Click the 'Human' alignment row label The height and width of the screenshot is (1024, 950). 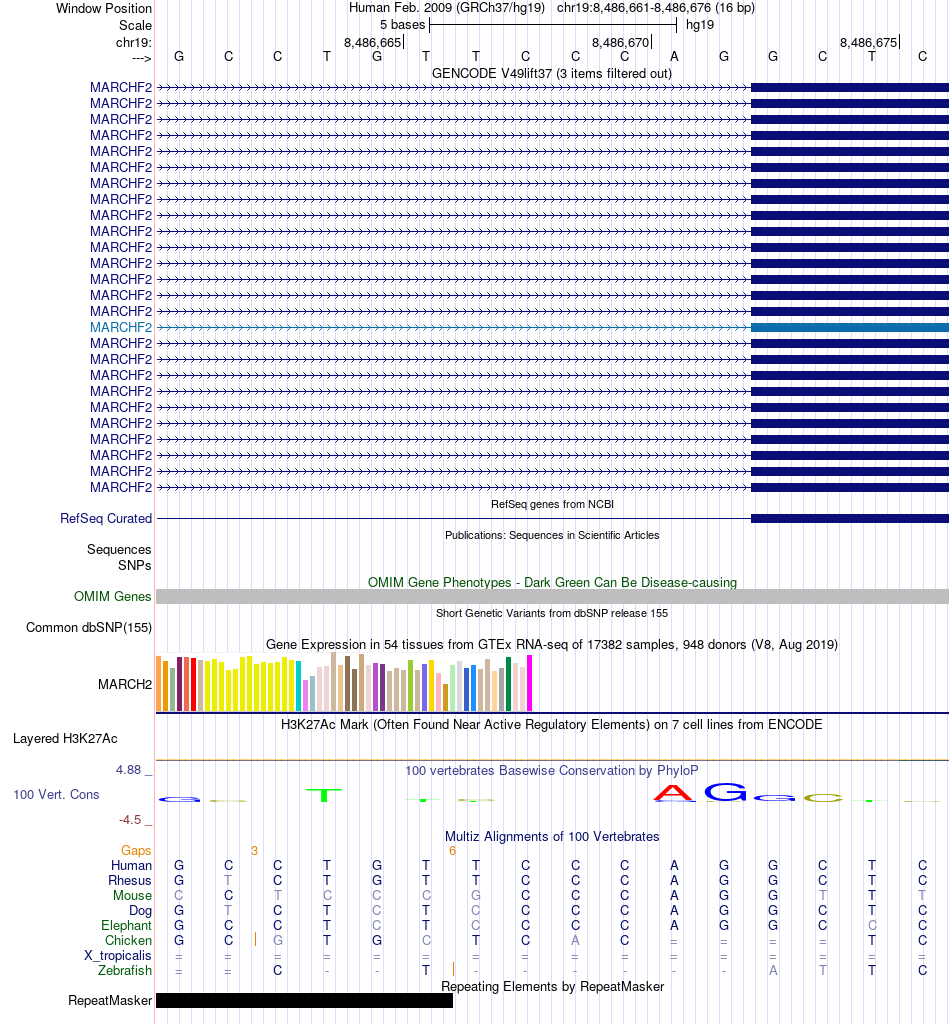pos(131,865)
